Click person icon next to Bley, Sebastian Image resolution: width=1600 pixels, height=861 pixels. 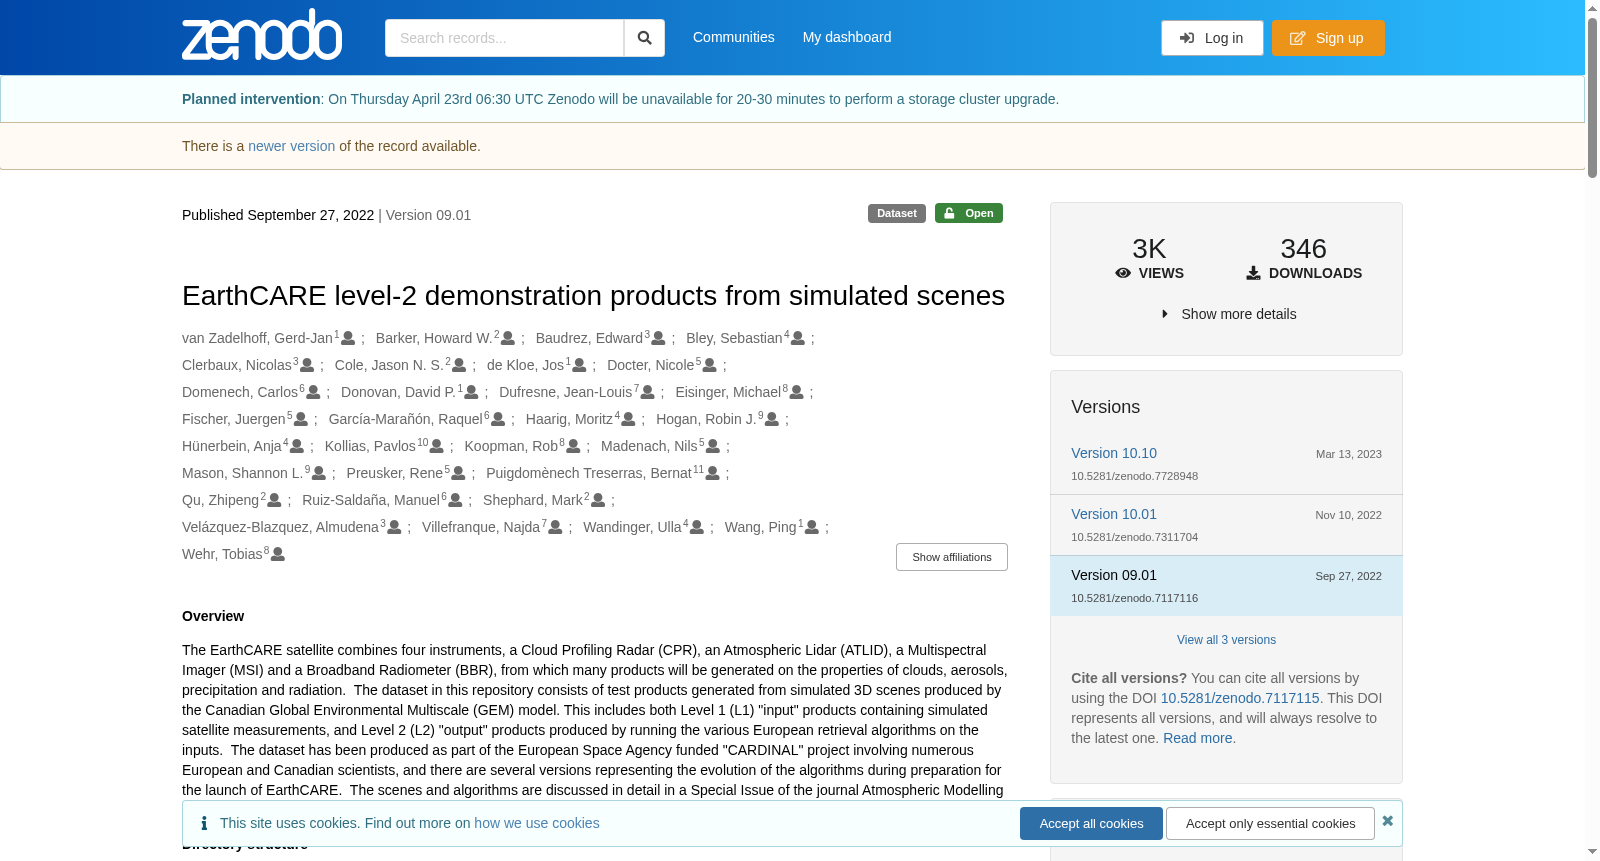[x=798, y=338]
